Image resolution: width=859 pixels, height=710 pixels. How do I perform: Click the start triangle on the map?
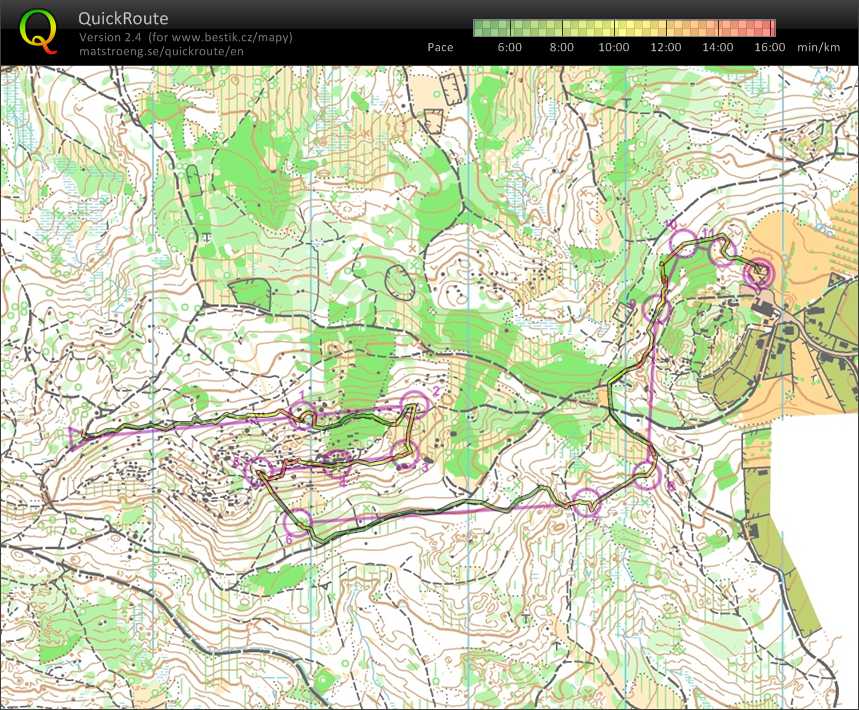click(x=77, y=434)
